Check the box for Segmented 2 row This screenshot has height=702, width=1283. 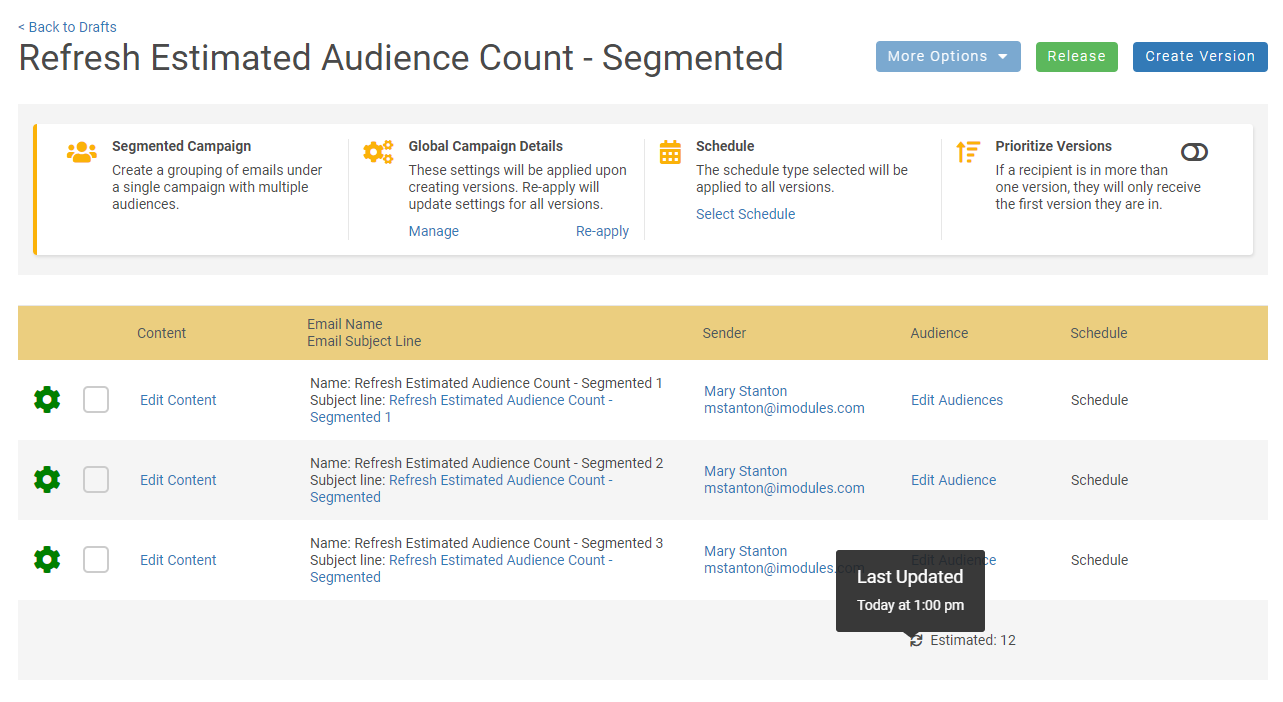click(96, 480)
